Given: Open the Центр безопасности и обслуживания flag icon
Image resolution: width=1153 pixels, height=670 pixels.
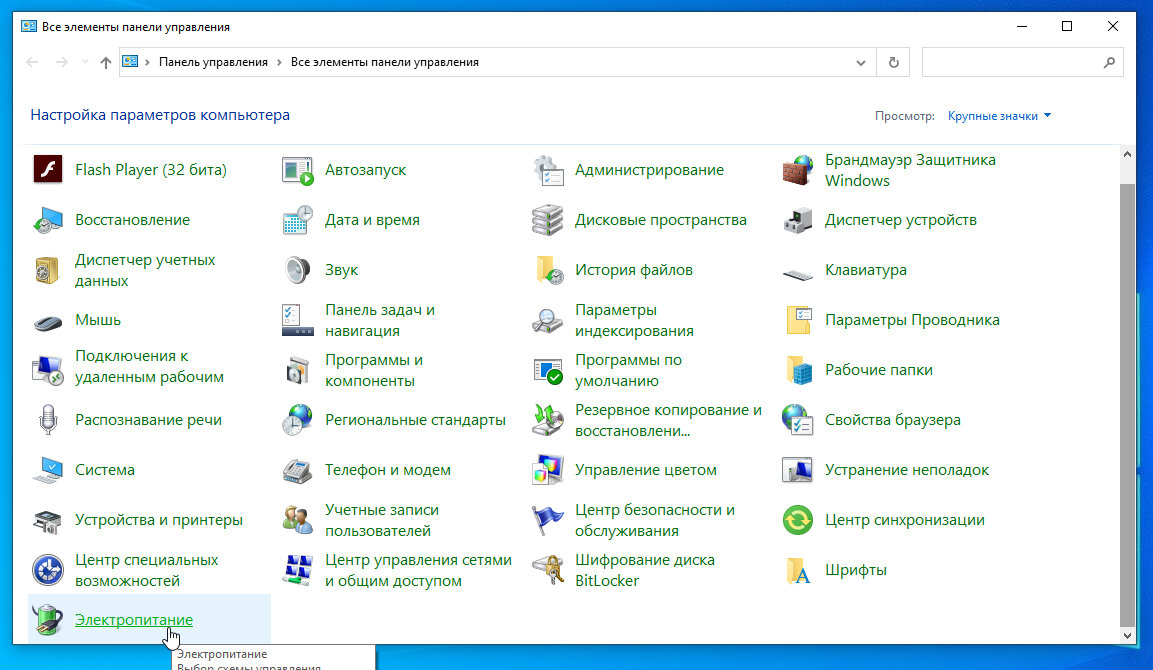Looking at the screenshot, I should click(548, 520).
